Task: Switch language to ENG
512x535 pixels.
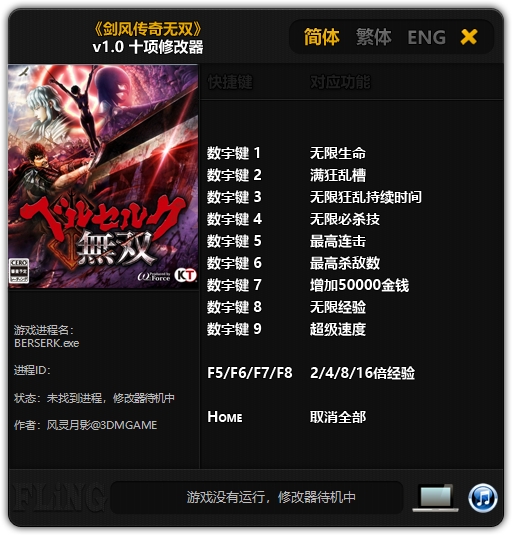Action: click(x=426, y=37)
